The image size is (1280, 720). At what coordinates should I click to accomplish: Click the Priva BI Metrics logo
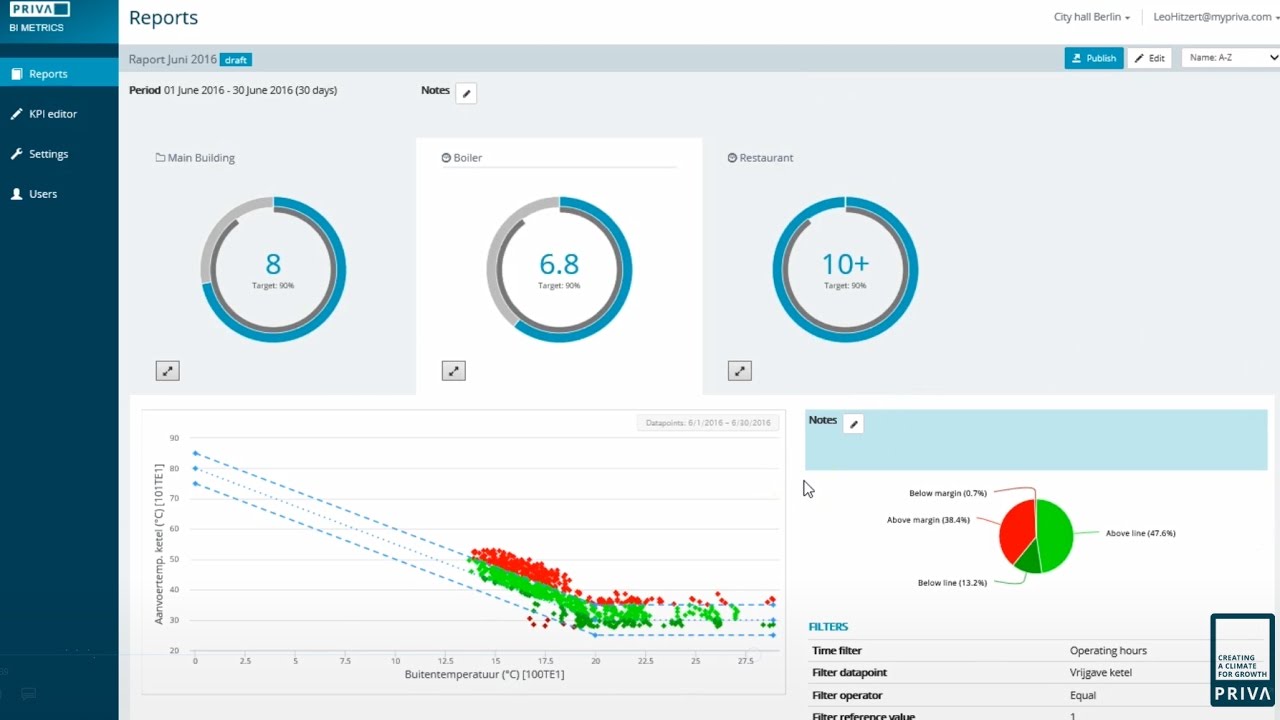coord(40,17)
